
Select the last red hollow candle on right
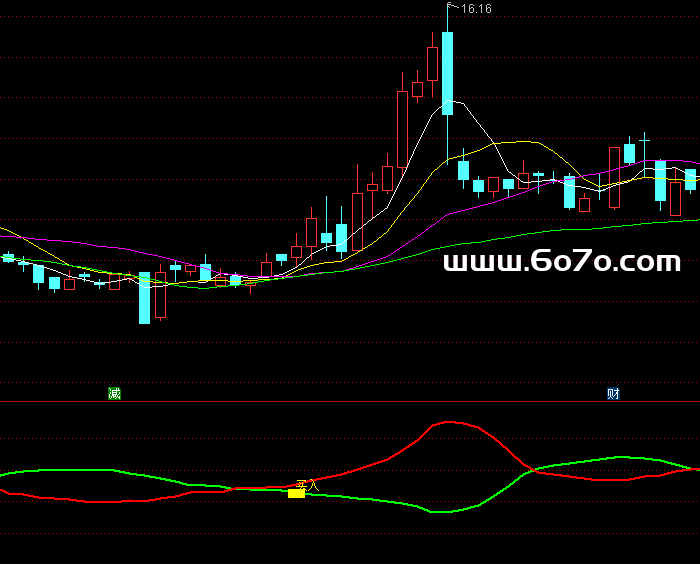(676, 198)
